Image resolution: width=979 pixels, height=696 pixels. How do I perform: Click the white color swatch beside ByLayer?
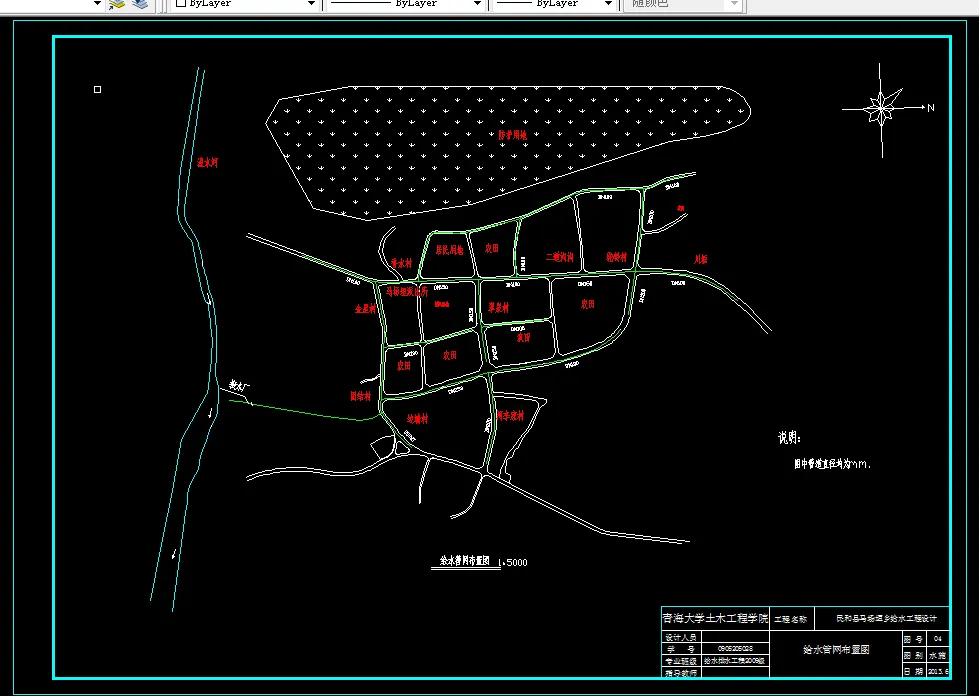[181, 3]
